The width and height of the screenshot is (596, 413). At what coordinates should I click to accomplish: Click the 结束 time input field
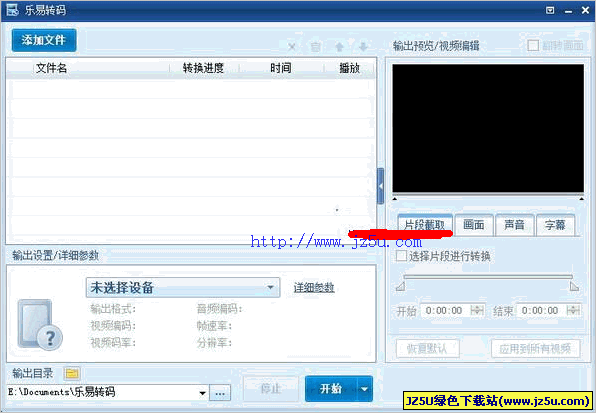[541, 311]
